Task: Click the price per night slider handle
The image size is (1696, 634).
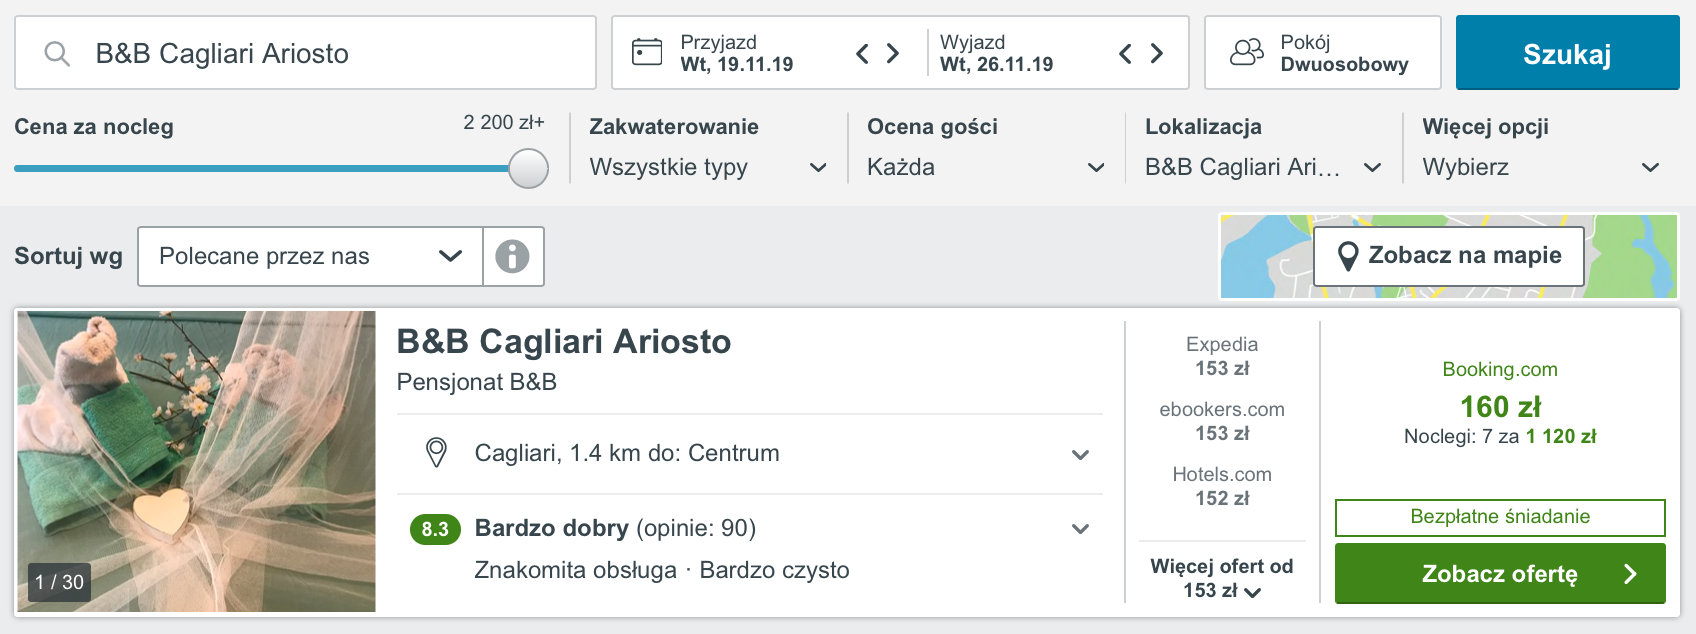Action: tap(528, 168)
